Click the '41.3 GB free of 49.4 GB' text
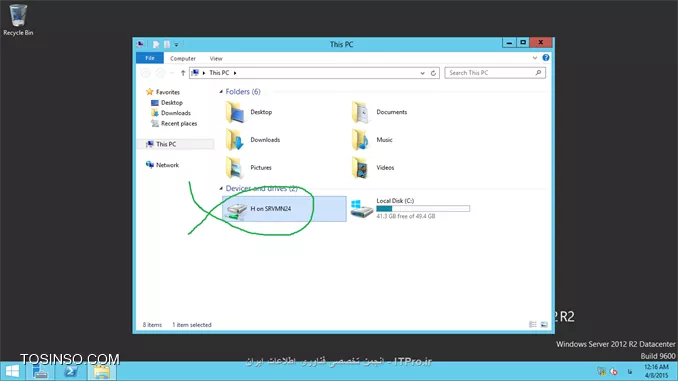Screen dimensions: 678x381 [x=406, y=216]
